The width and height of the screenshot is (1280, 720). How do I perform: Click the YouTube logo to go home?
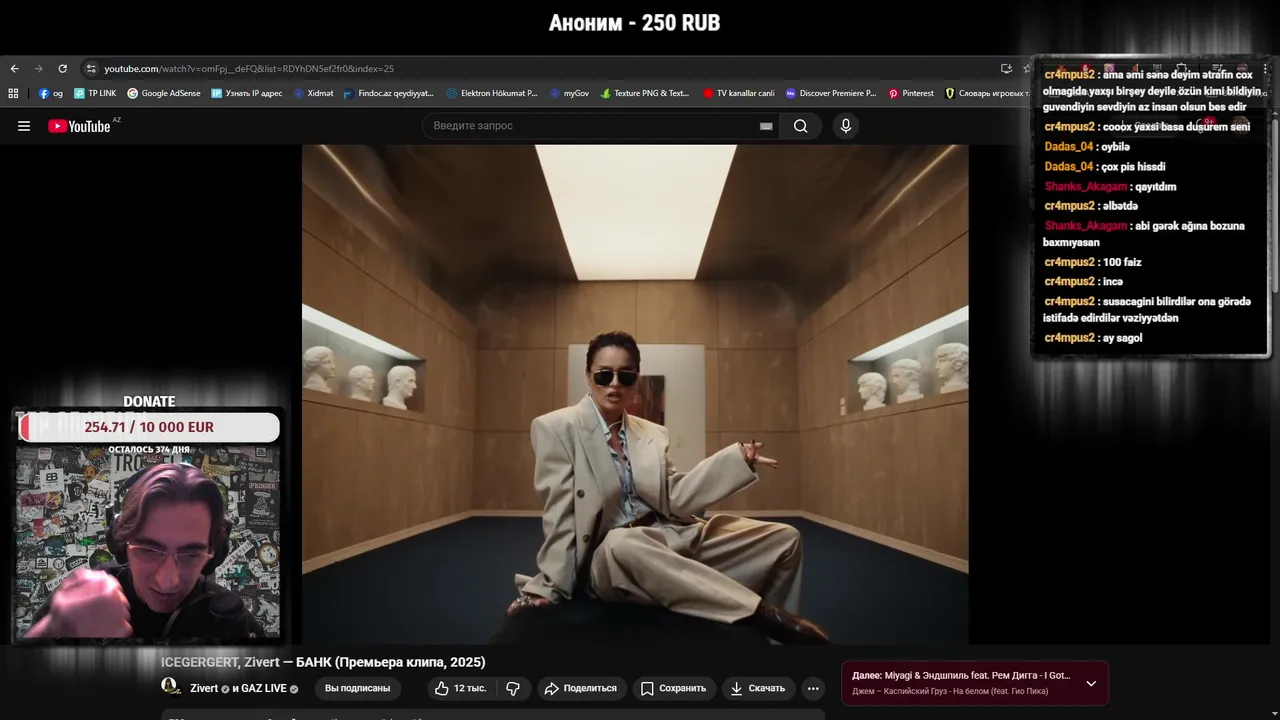(x=79, y=126)
